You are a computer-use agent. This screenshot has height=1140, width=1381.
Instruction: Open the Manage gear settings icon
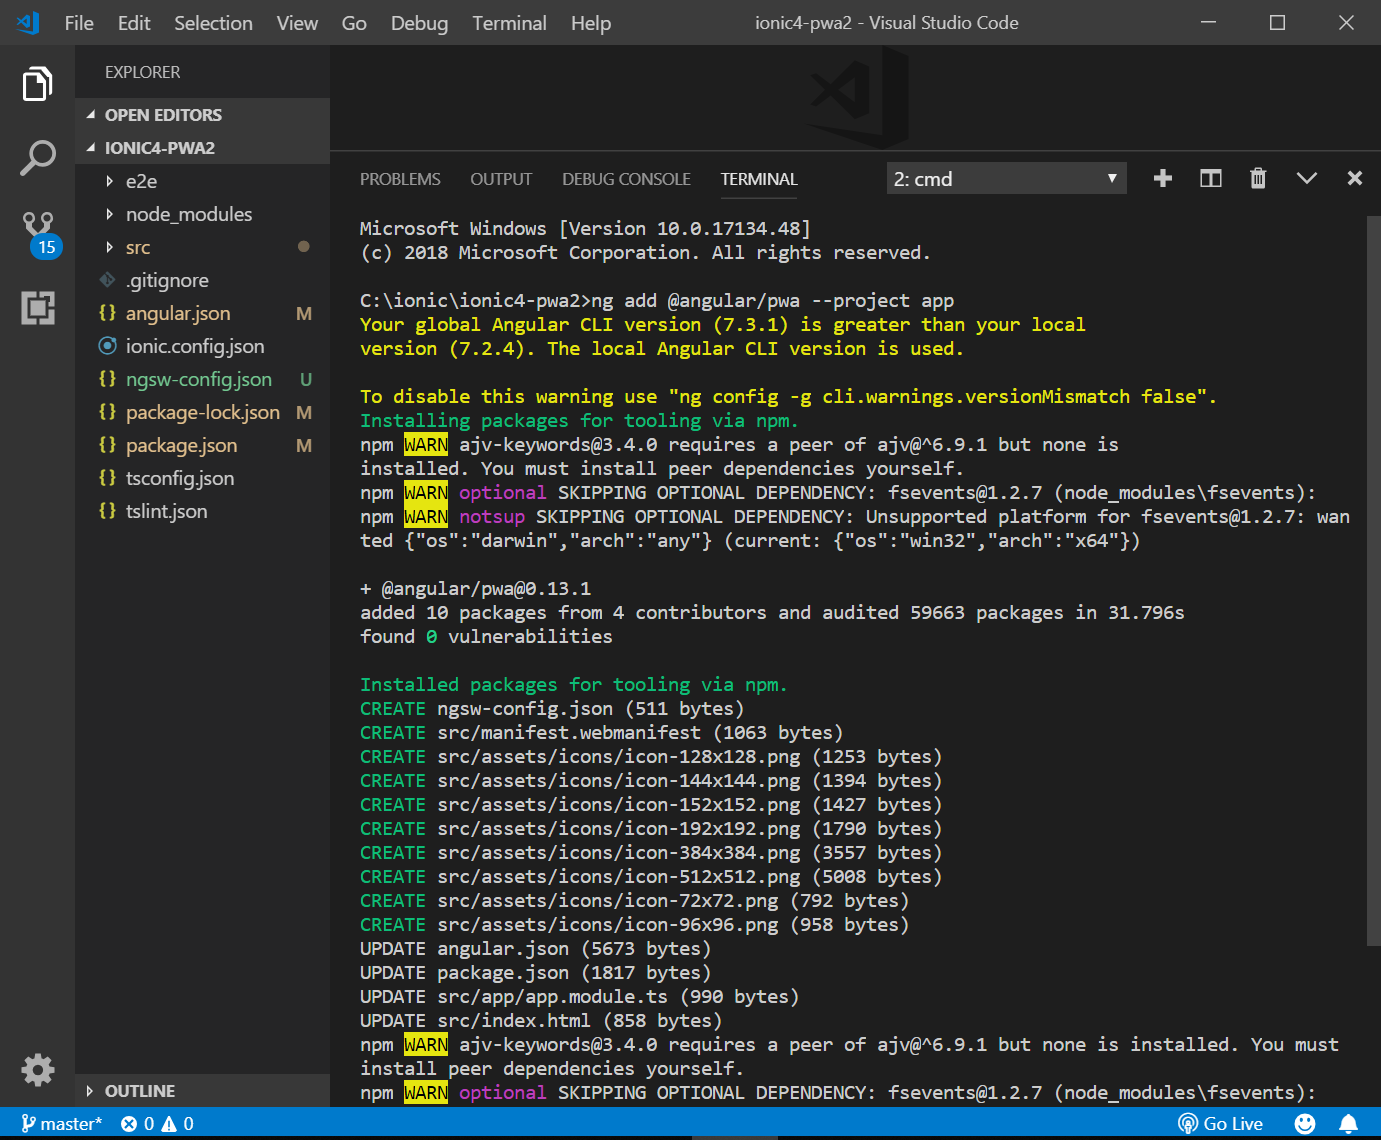37,1070
